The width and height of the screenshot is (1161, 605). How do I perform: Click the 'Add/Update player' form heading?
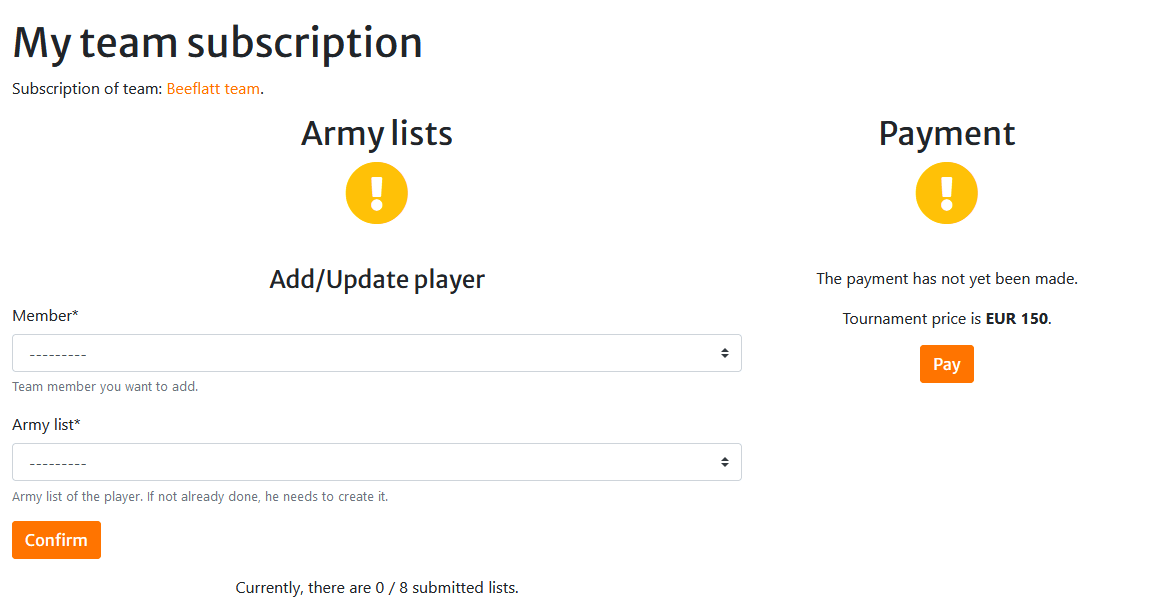[376, 280]
